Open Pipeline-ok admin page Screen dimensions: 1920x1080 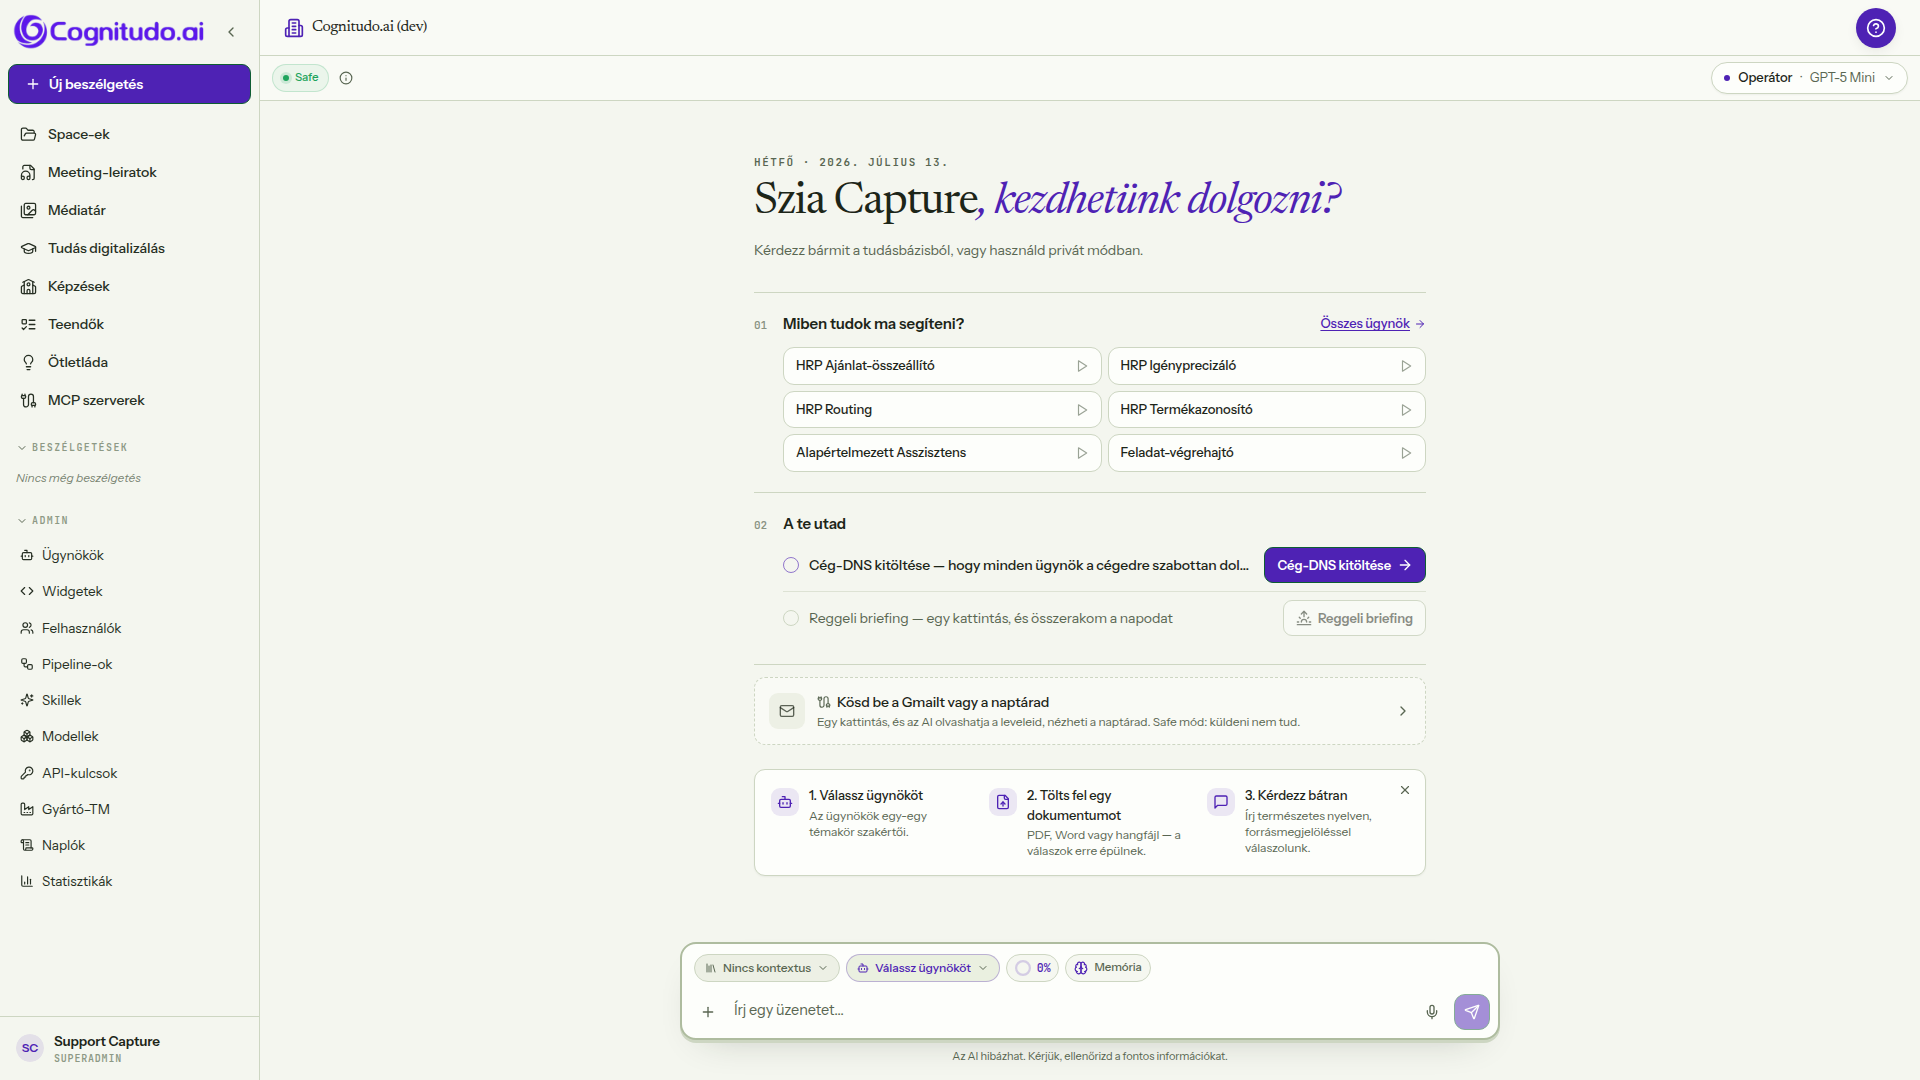point(129,664)
